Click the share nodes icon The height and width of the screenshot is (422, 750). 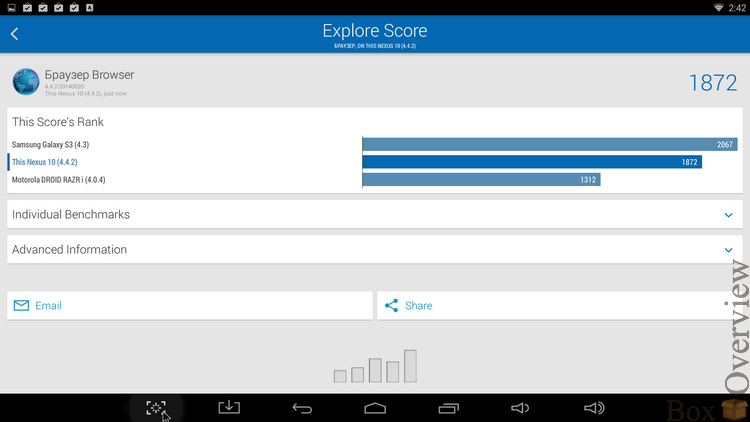coord(391,305)
